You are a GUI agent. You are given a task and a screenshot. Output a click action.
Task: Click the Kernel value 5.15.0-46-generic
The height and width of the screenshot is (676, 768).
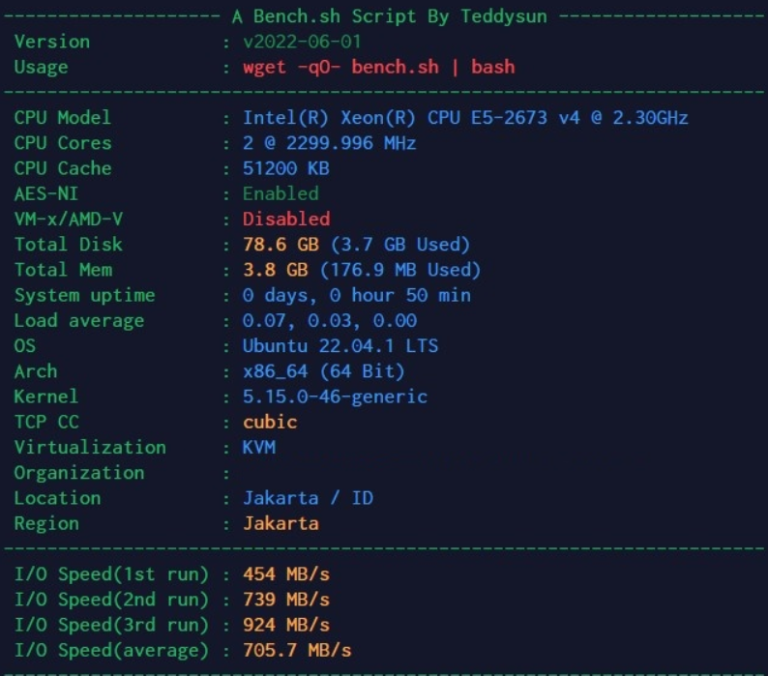(335, 397)
